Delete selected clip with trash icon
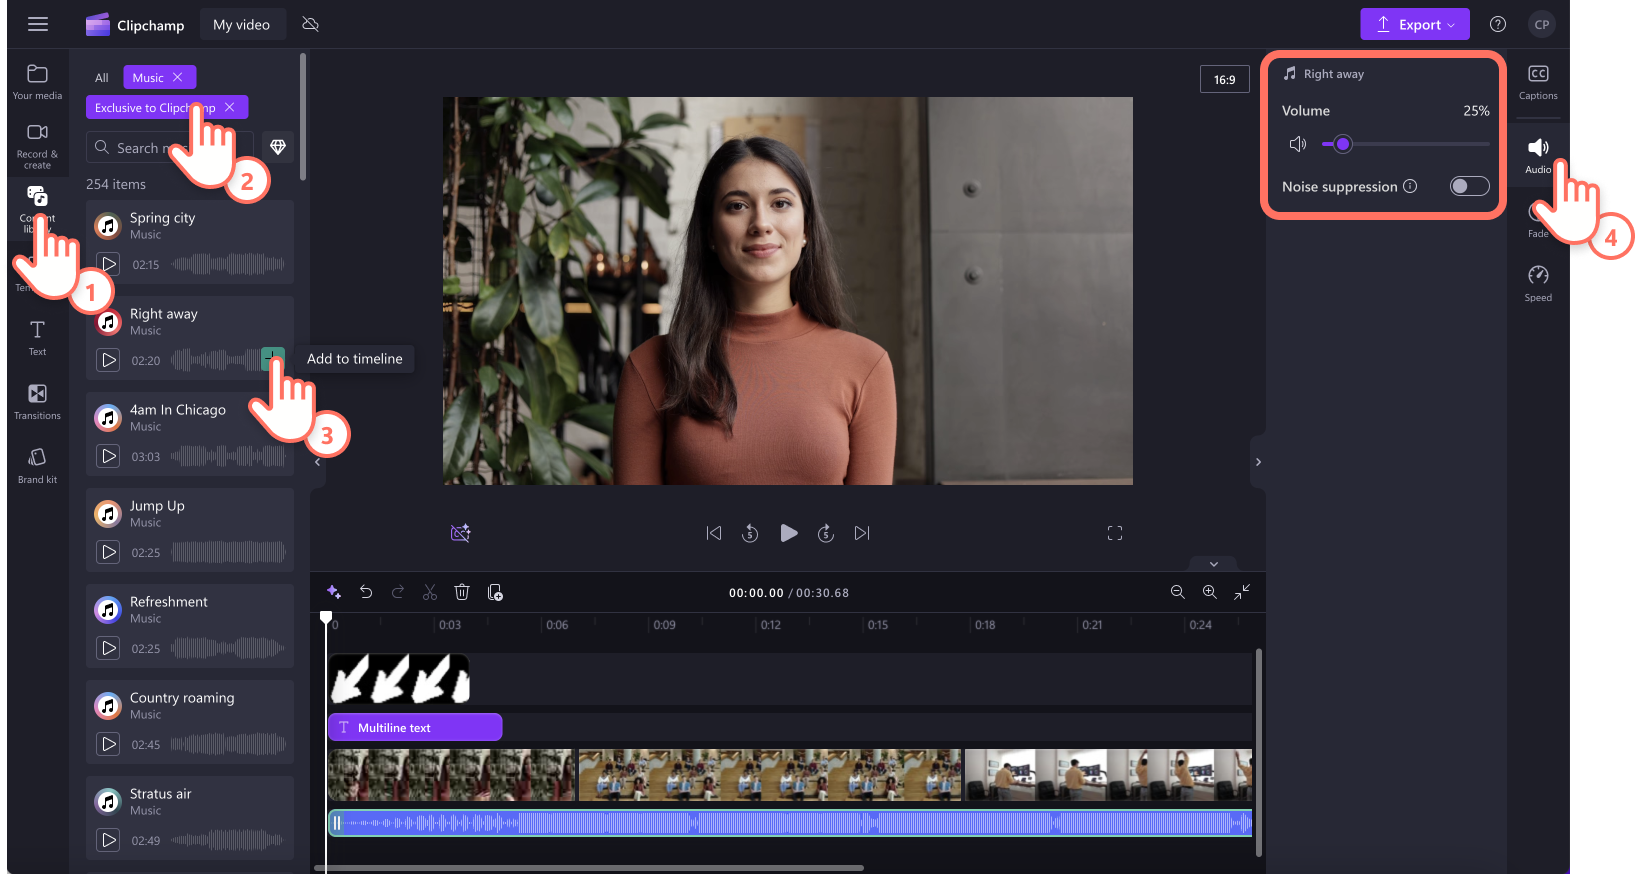 coord(462,592)
